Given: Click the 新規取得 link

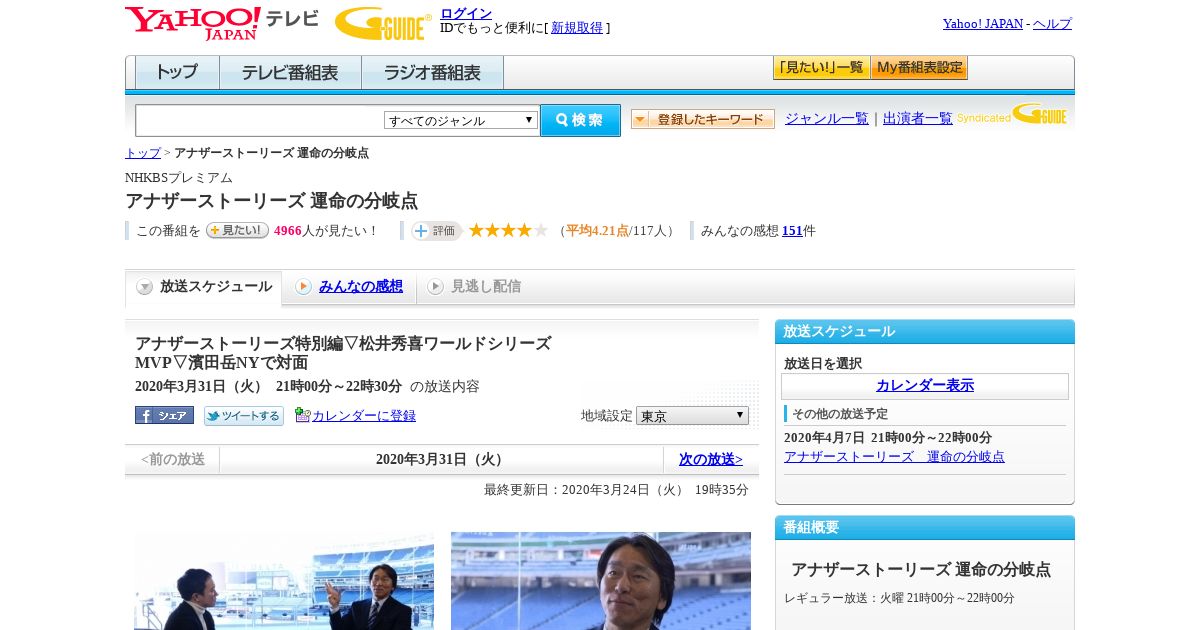Looking at the screenshot, I should point(577,28).
